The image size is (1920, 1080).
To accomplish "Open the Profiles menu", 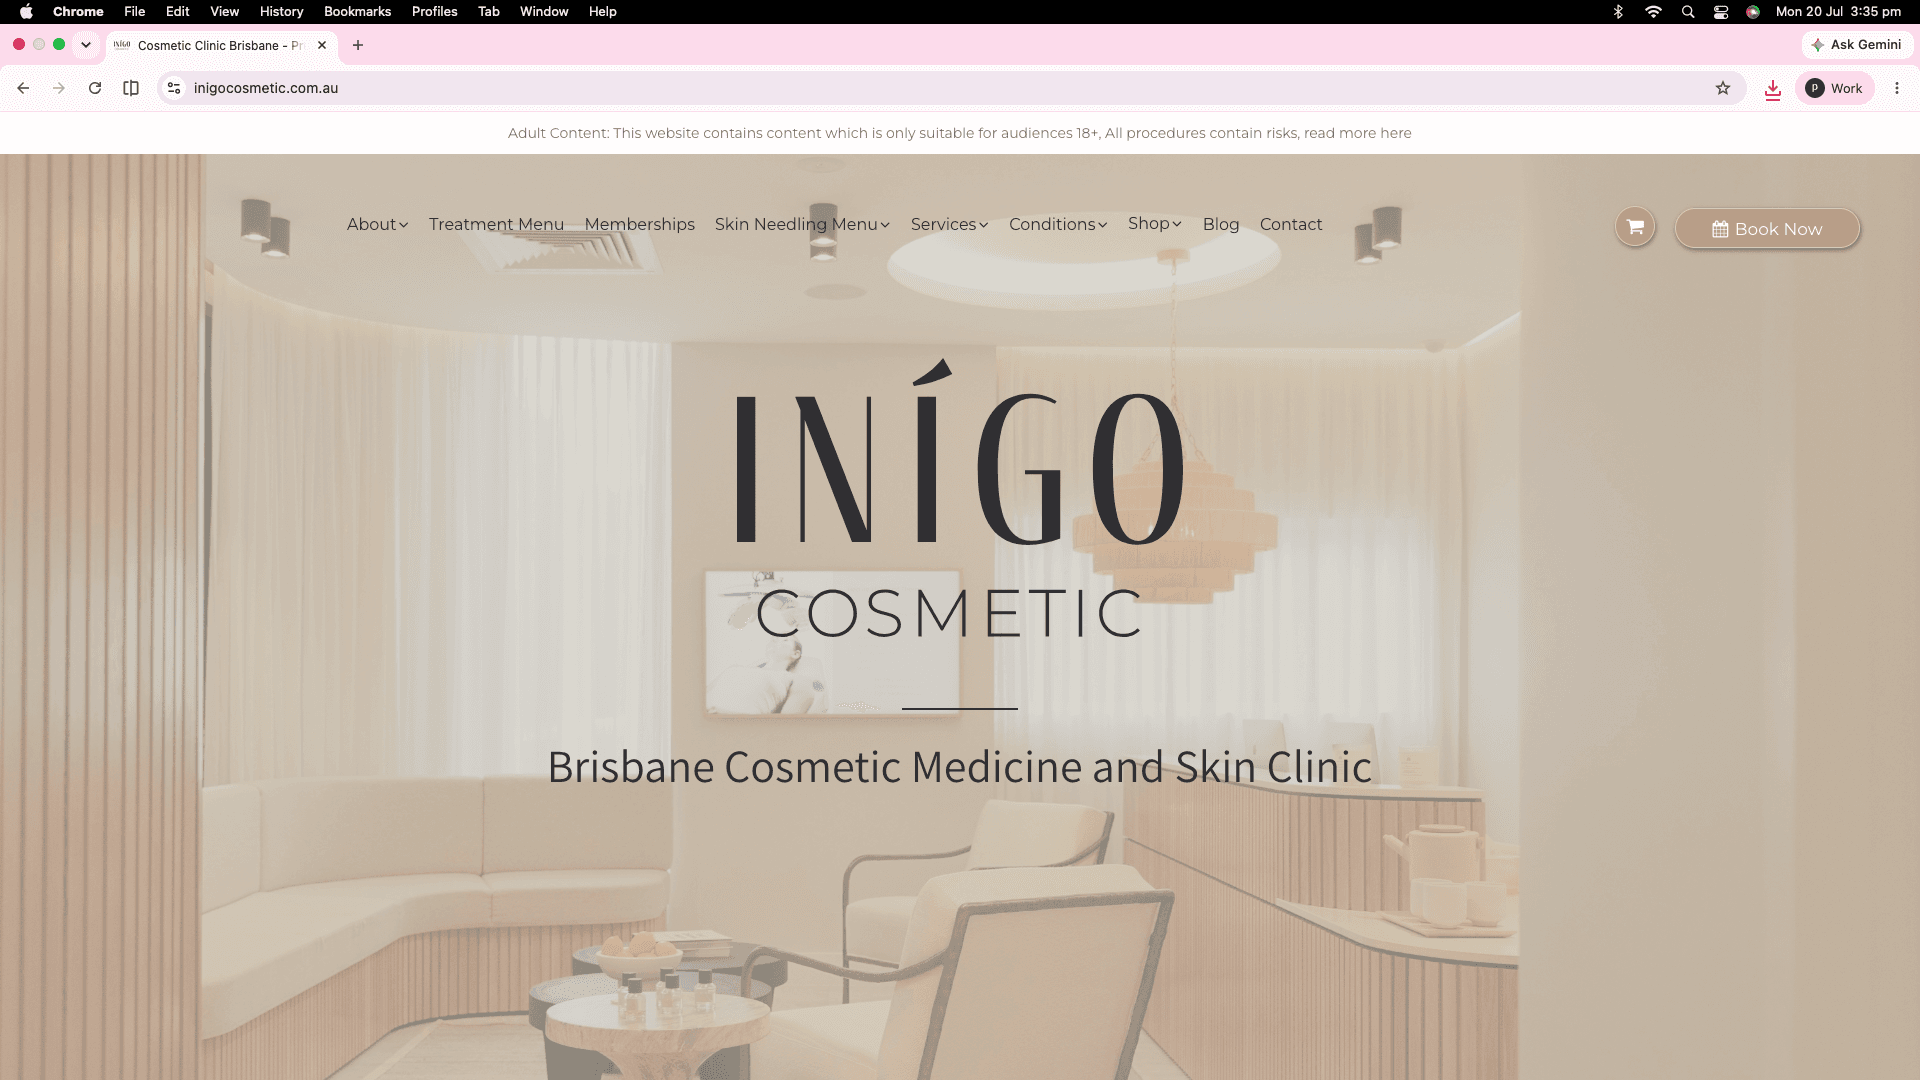I will (x=435, y=12).
